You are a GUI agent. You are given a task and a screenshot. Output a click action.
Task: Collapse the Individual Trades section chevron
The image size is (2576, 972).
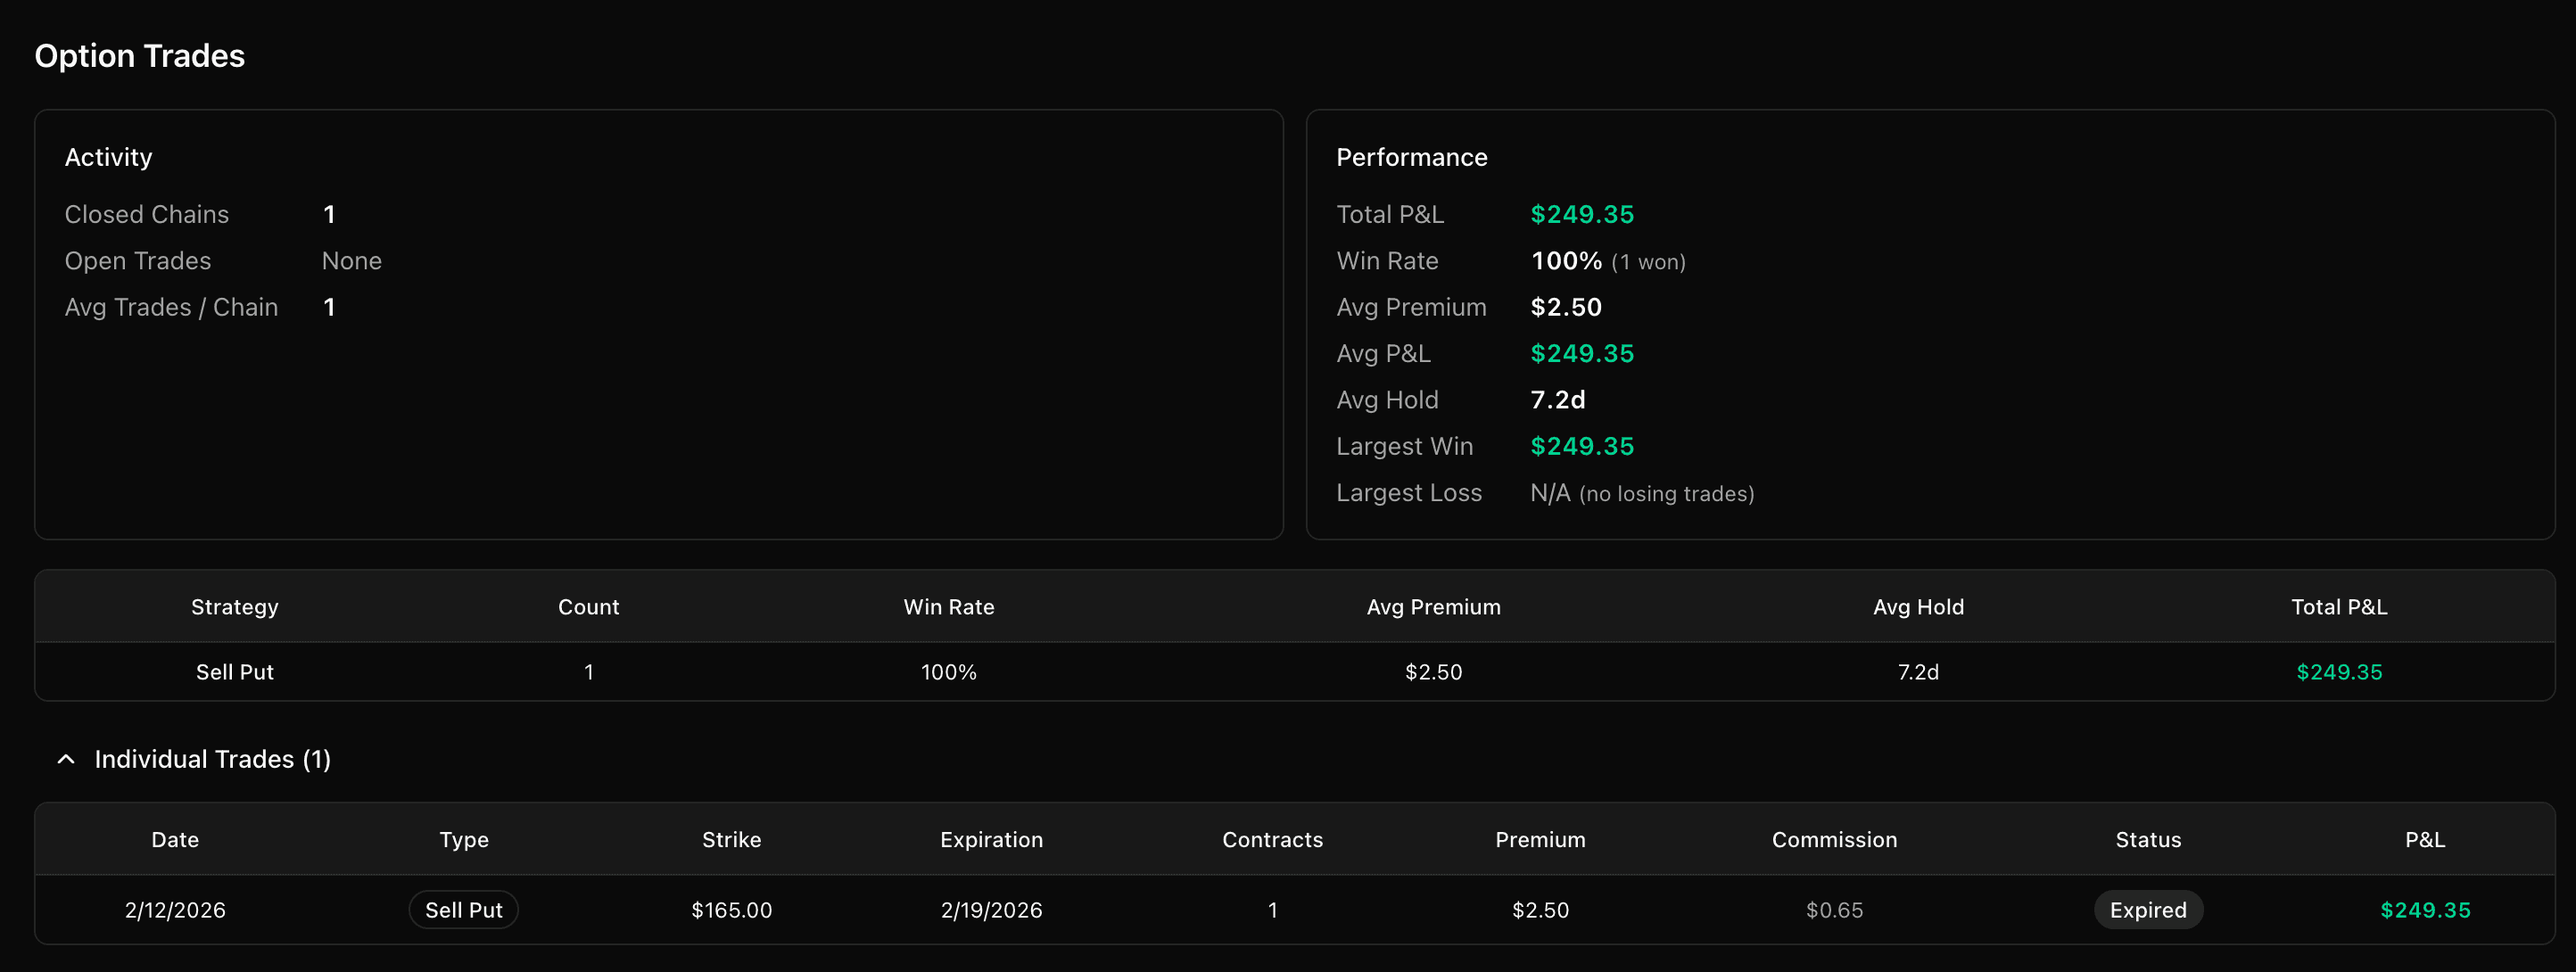tap(66, 759)
